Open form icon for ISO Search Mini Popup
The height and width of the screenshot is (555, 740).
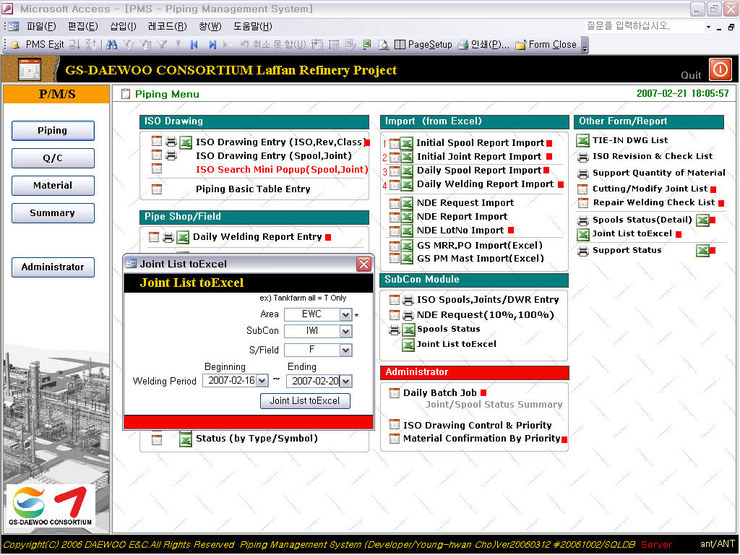click(x=157, y=168)
